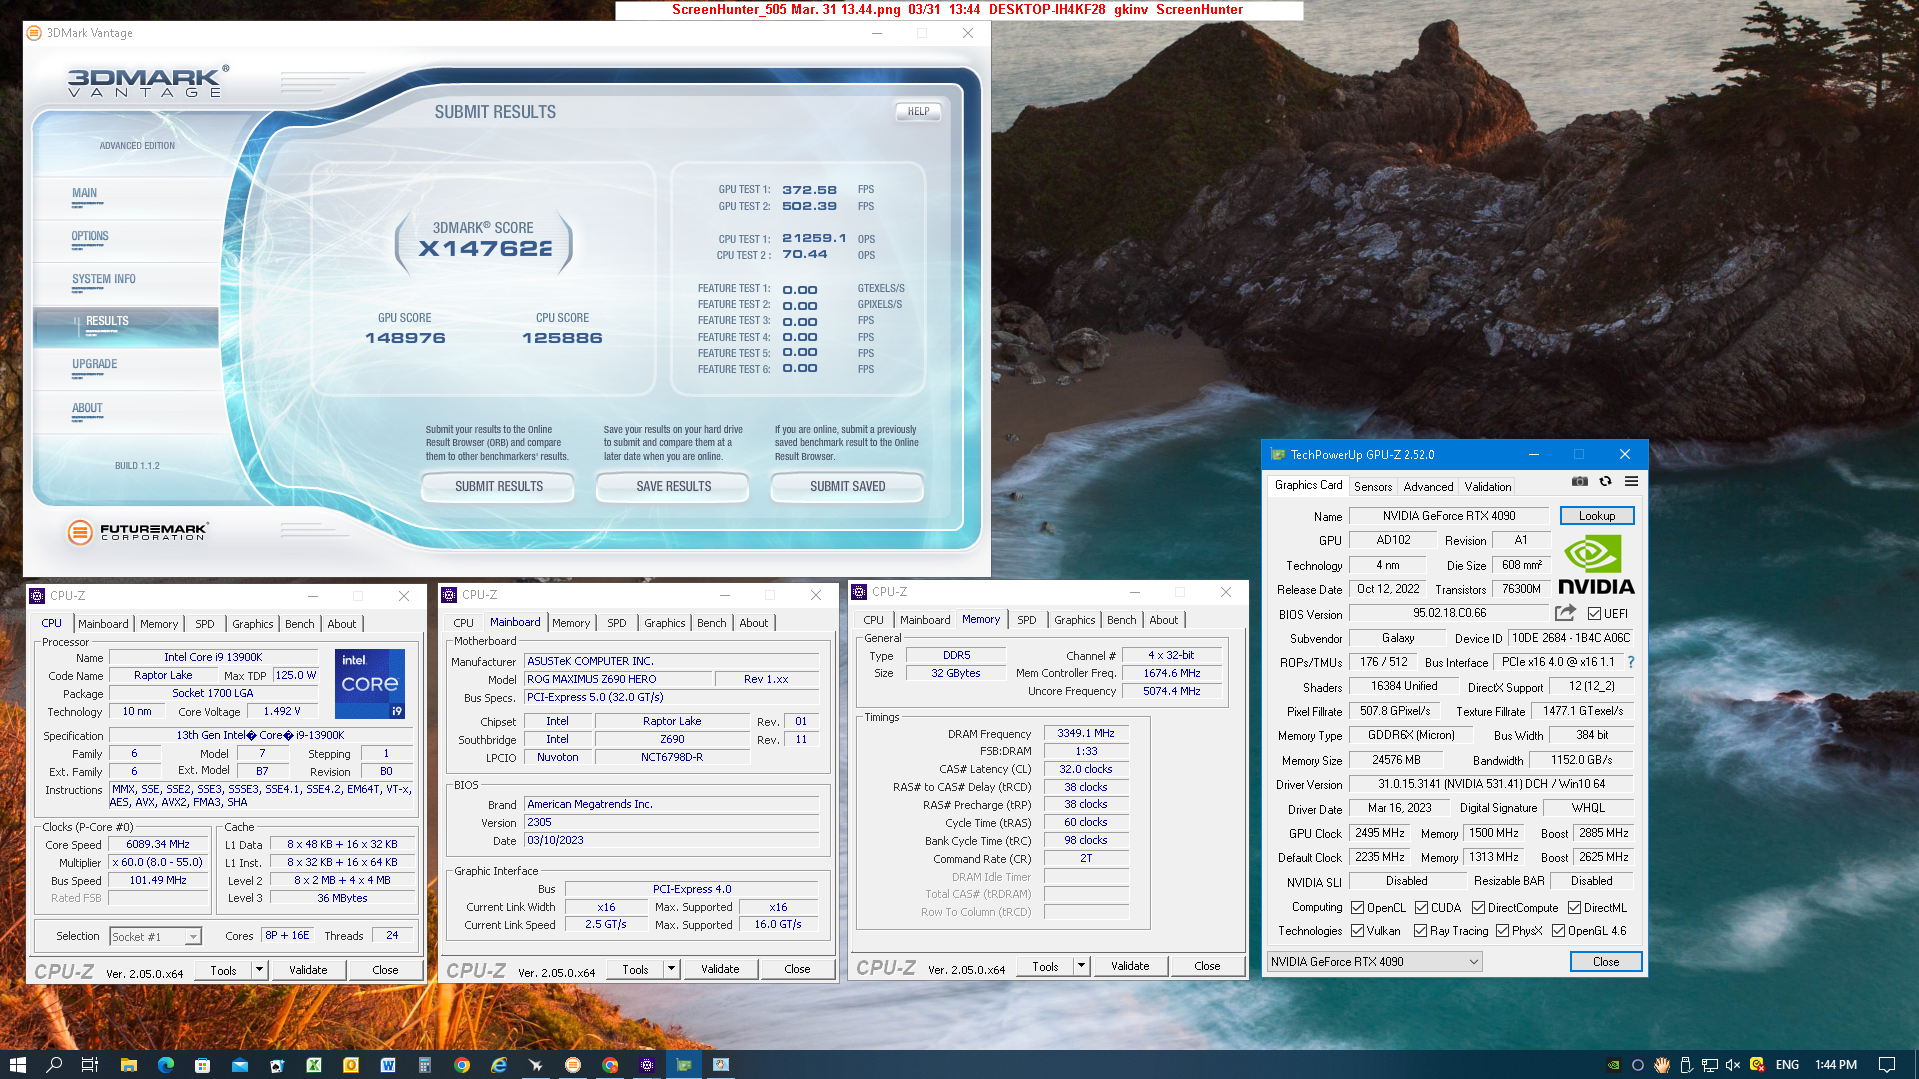Toggle the CUDA checkbox
1919x1079 pixels.
click(1421, 908)
